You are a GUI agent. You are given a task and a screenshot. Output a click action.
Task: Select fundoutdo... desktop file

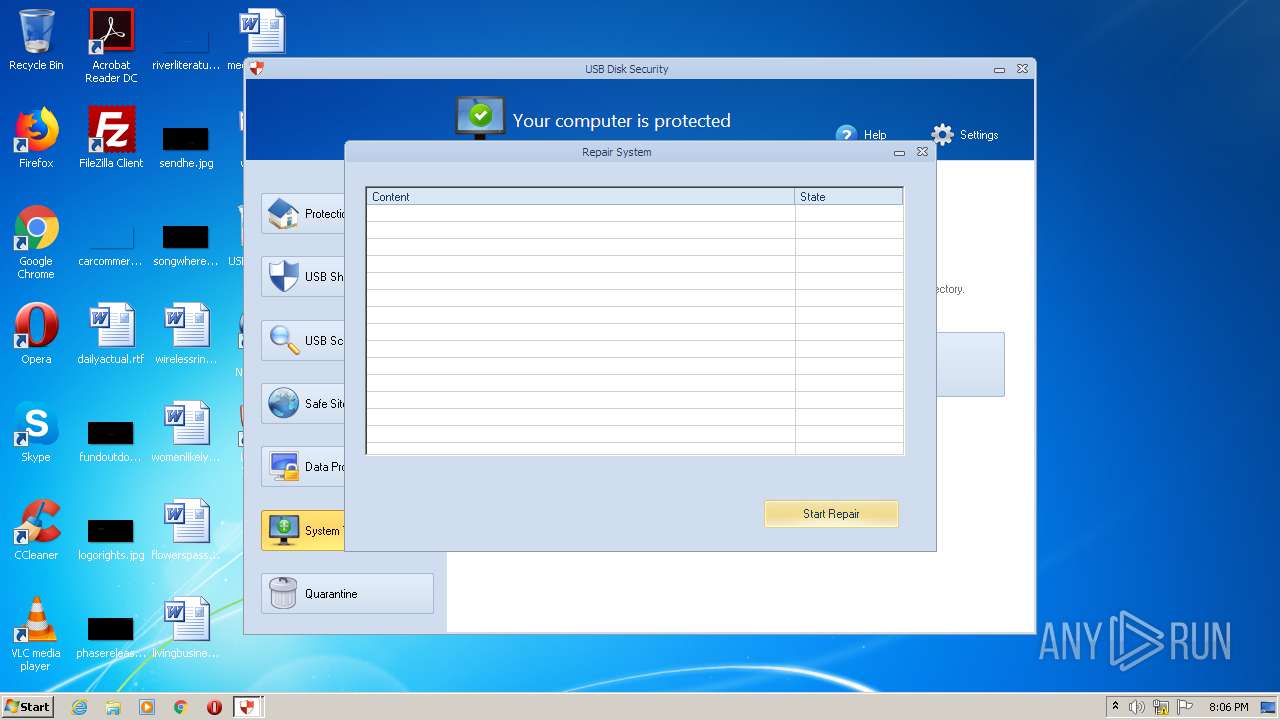[x=111, y=441]
